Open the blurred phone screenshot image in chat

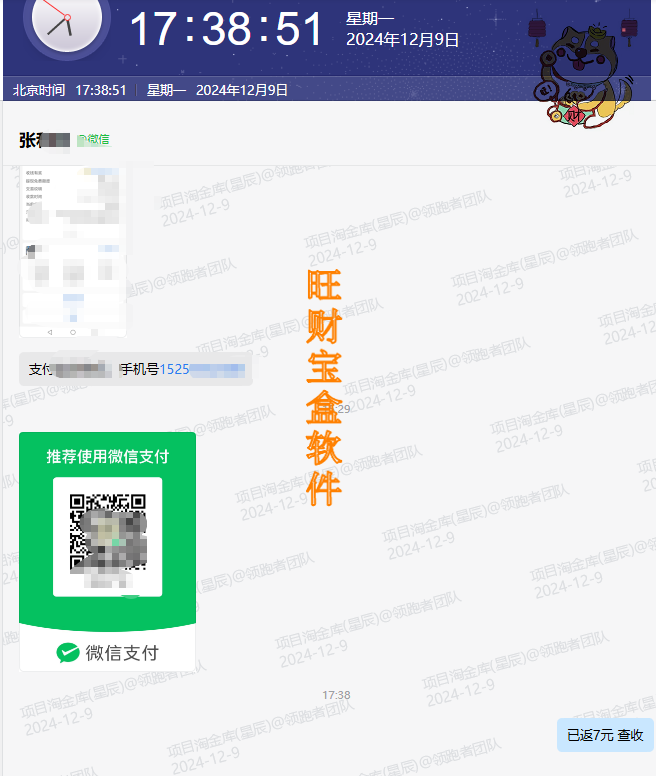click(x=73, y=252)
